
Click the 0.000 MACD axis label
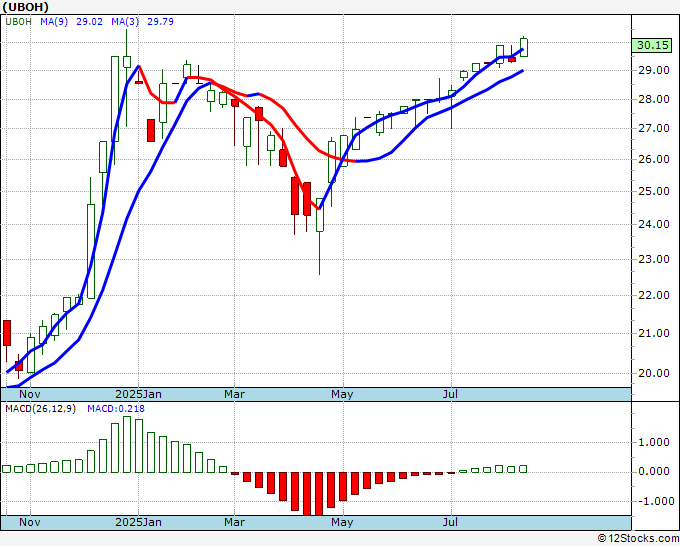(x=654, y=471)
